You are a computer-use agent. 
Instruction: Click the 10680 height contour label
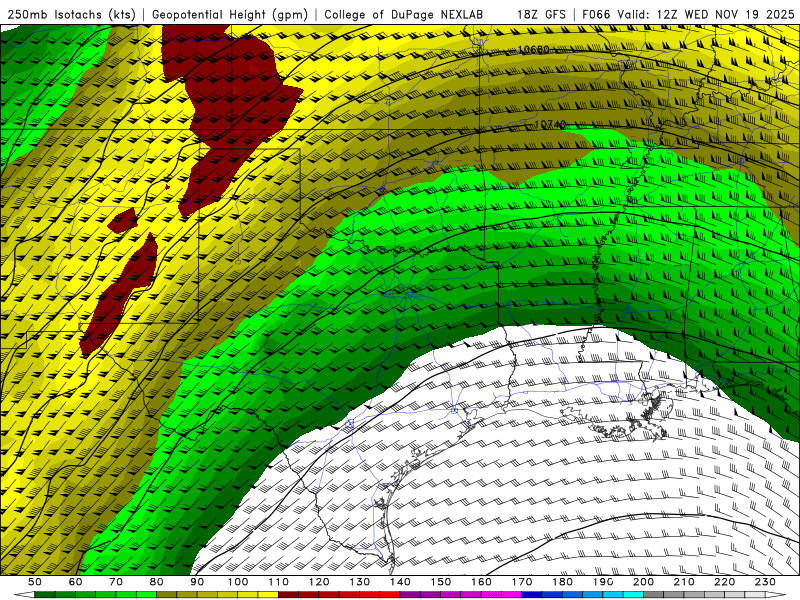pos(534,49)
